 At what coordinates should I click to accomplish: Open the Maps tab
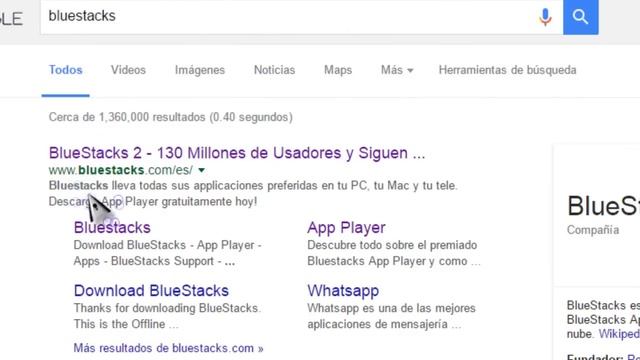click(338, 70)
